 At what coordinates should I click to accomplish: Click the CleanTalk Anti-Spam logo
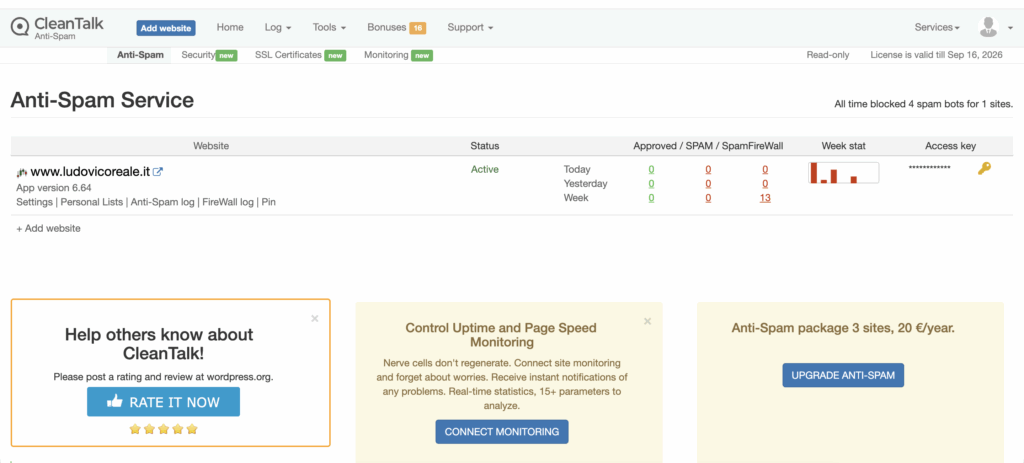(57, 27)
